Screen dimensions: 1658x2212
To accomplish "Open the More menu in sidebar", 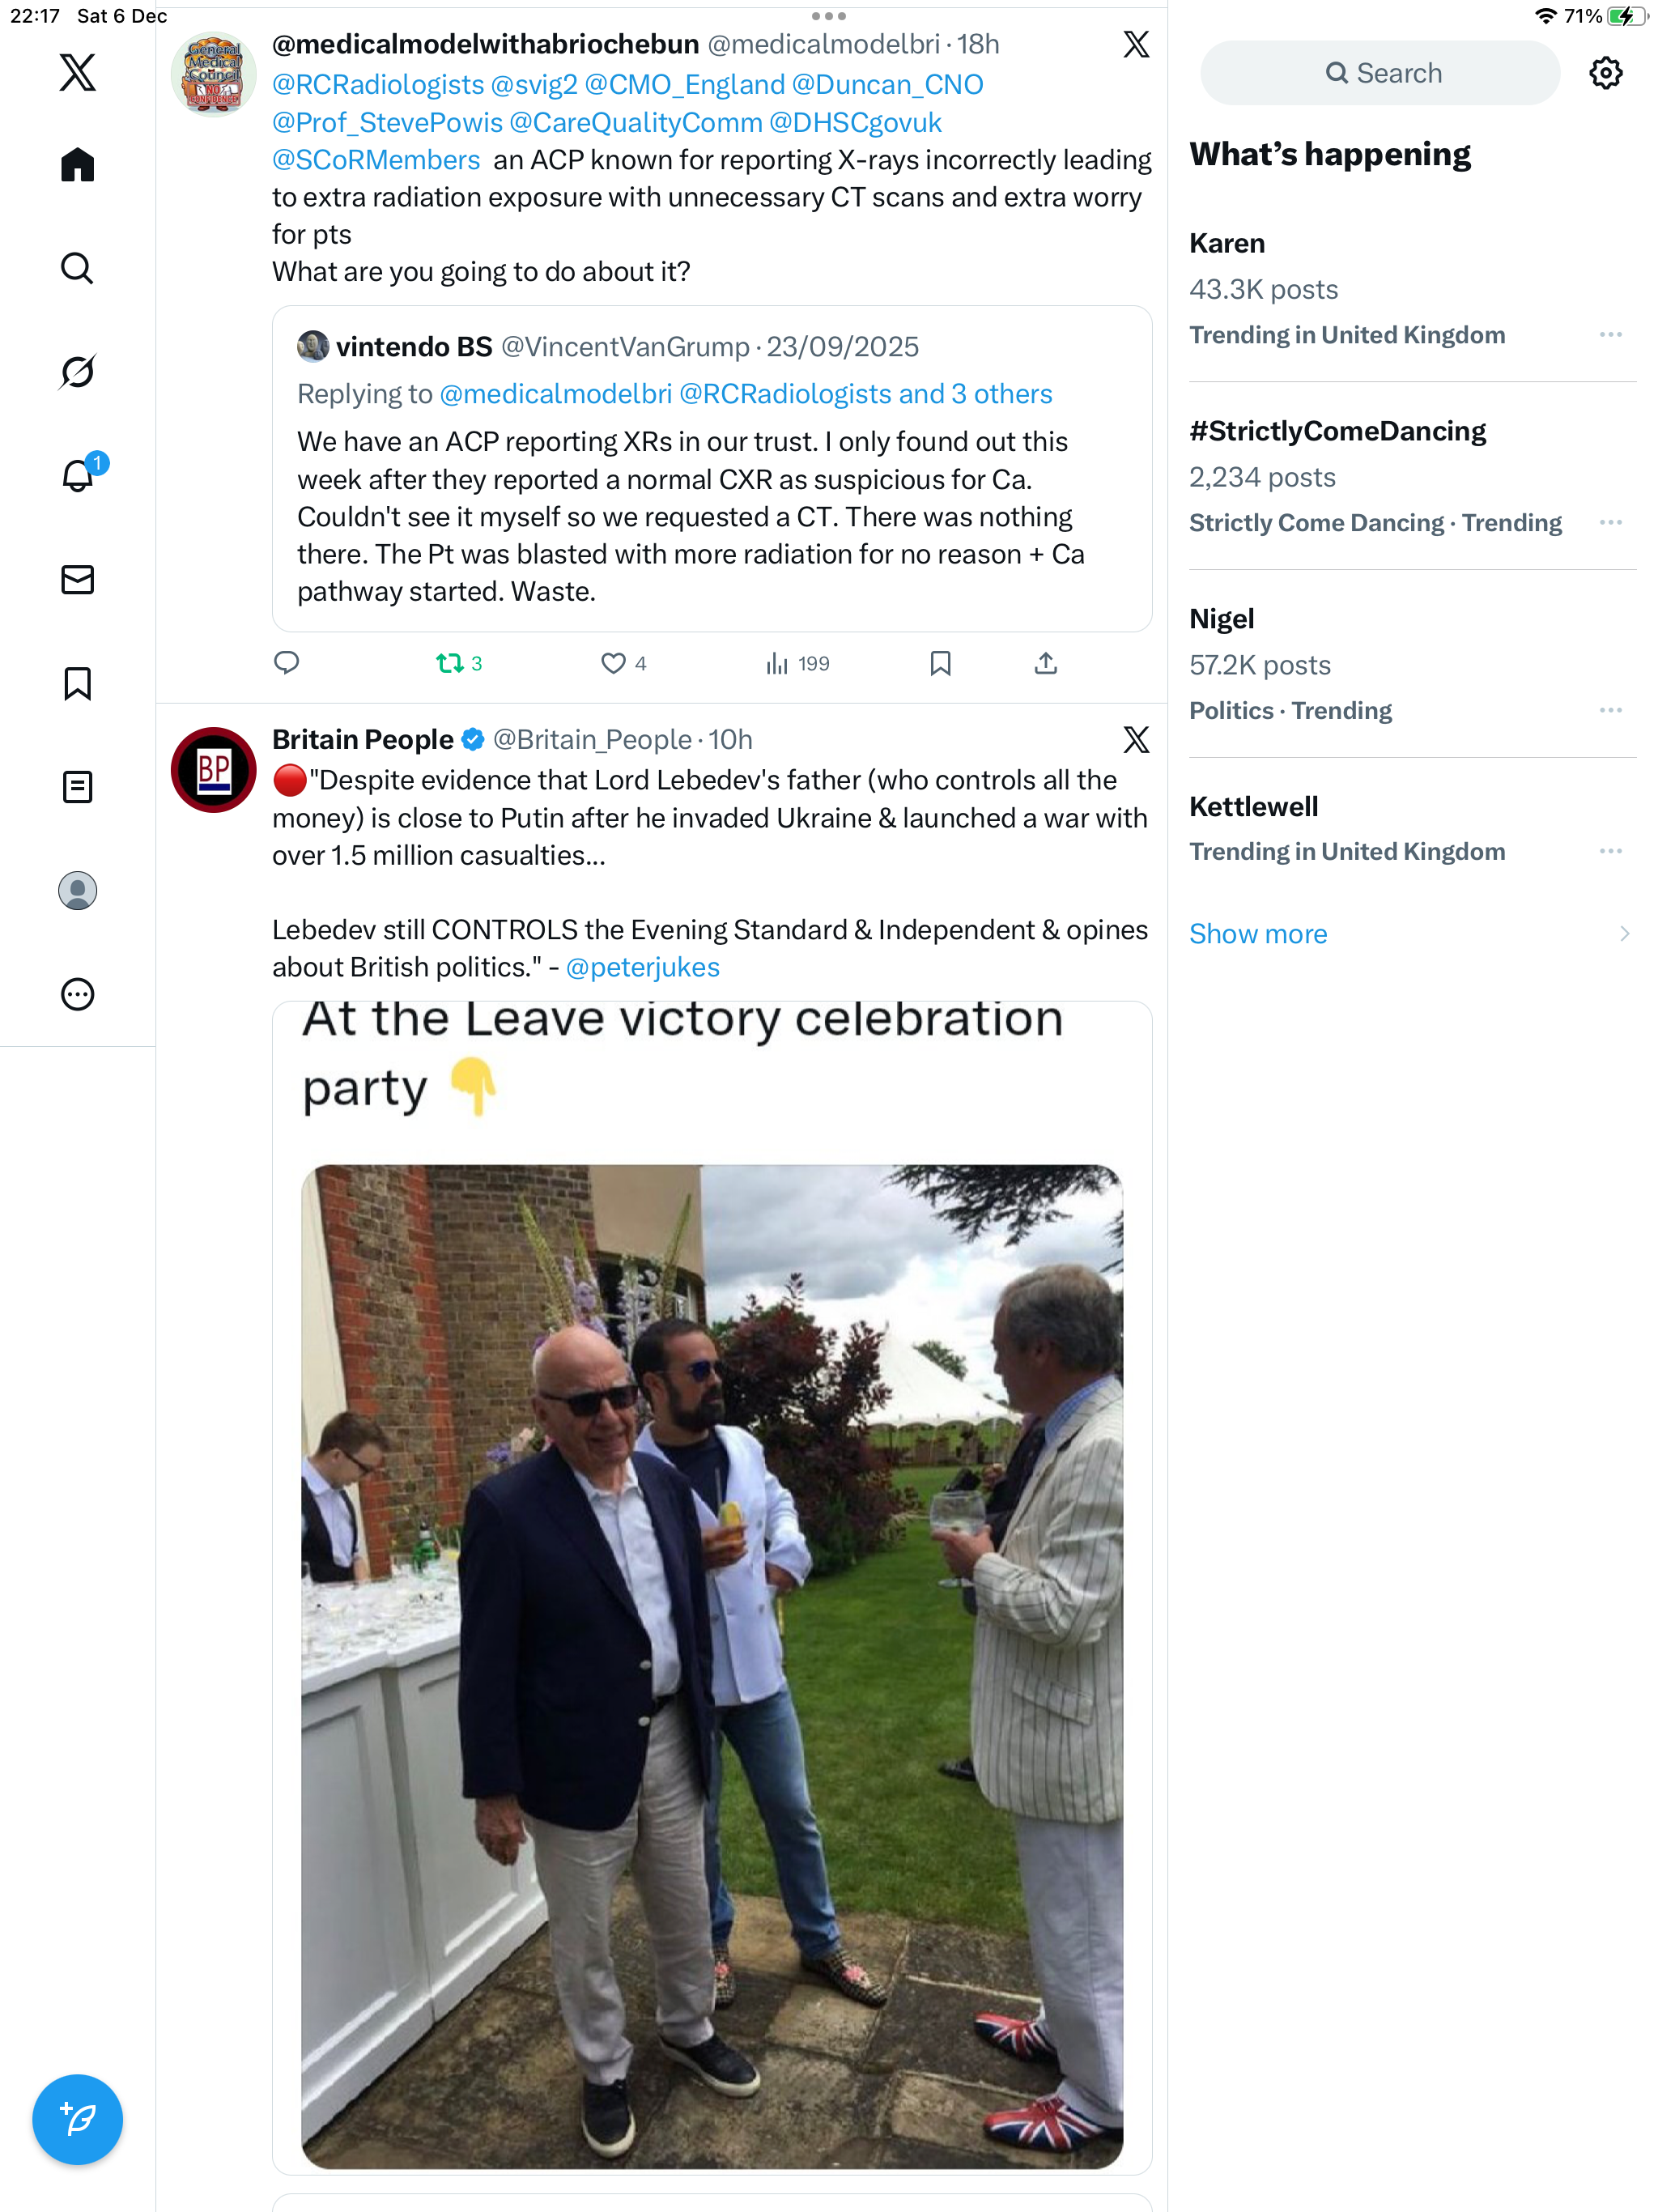I will [77, 994].
